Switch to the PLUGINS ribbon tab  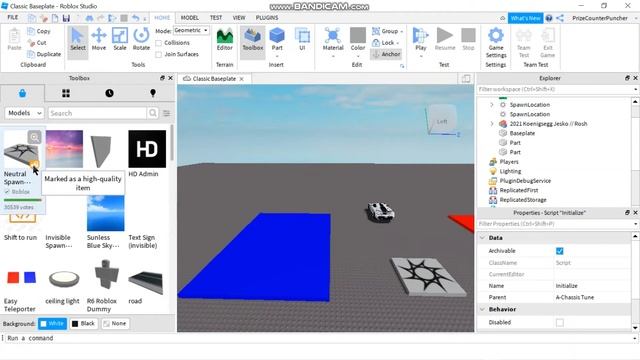click(267, 18)
